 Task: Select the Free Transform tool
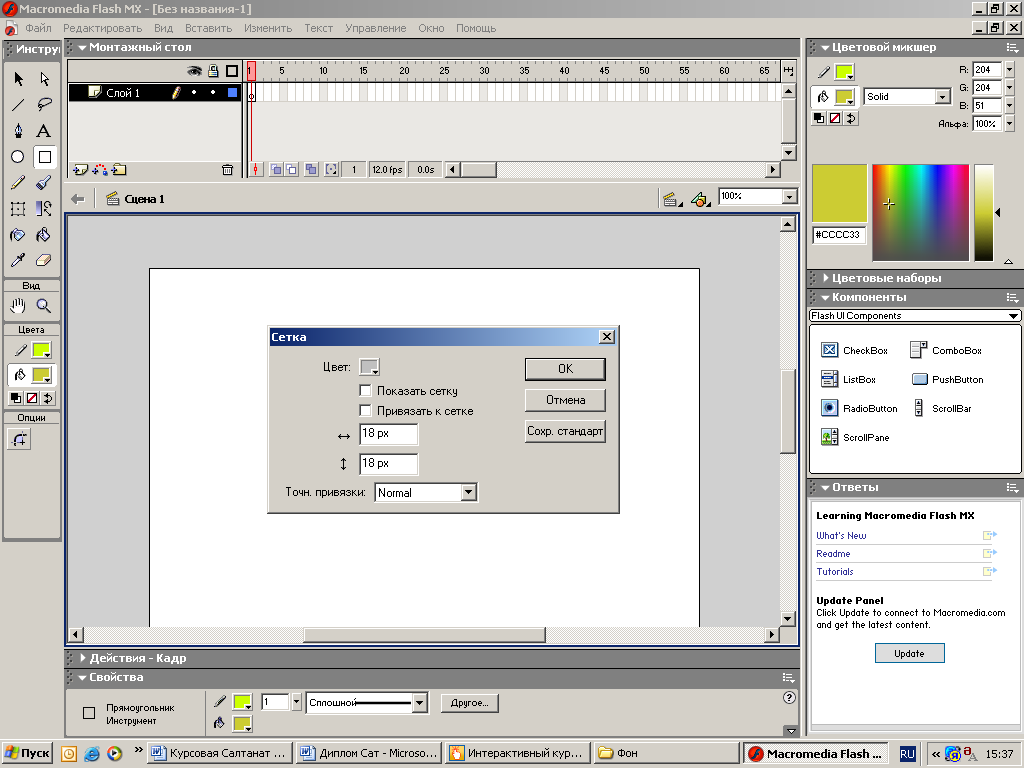(18, 209)
